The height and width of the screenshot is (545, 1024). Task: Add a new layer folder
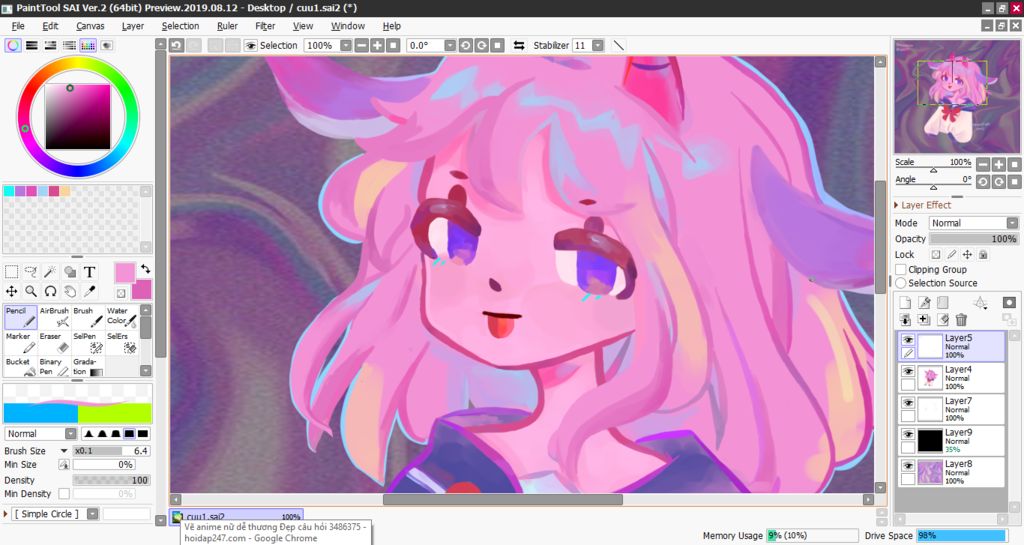942,302
